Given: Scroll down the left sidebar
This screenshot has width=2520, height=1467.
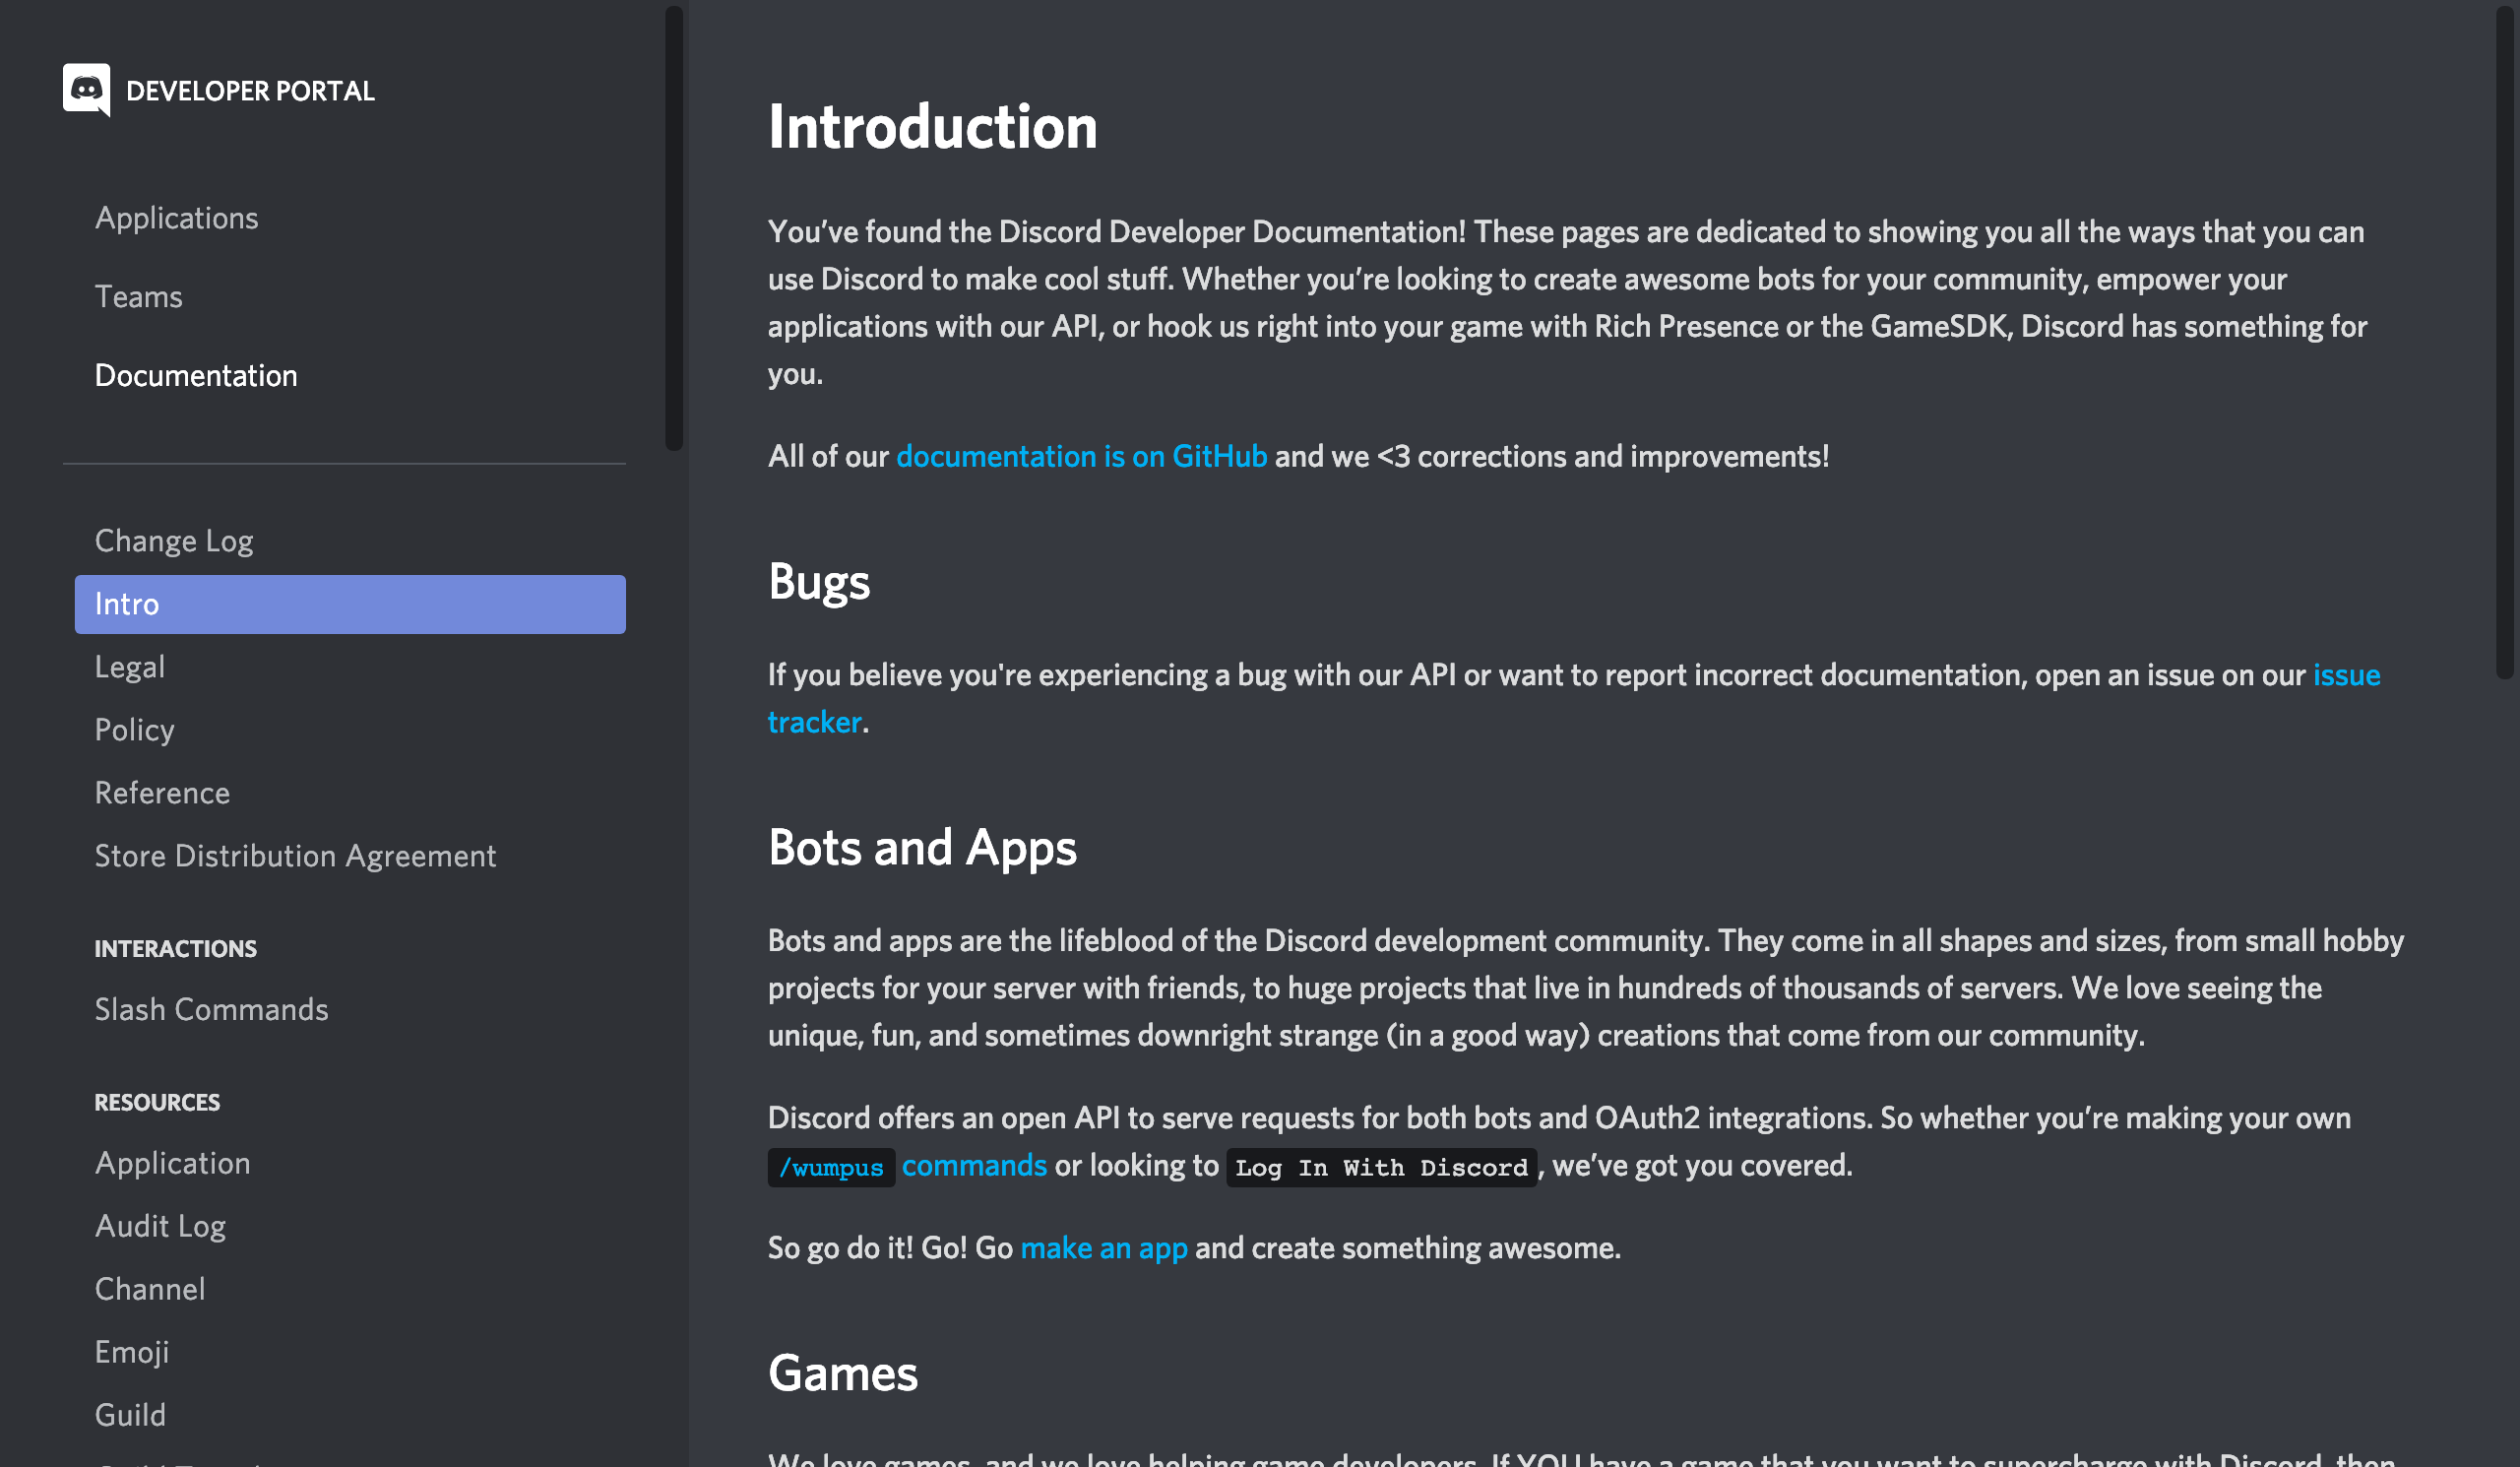Looking at the screenshot, I should tap(668, 1223).
